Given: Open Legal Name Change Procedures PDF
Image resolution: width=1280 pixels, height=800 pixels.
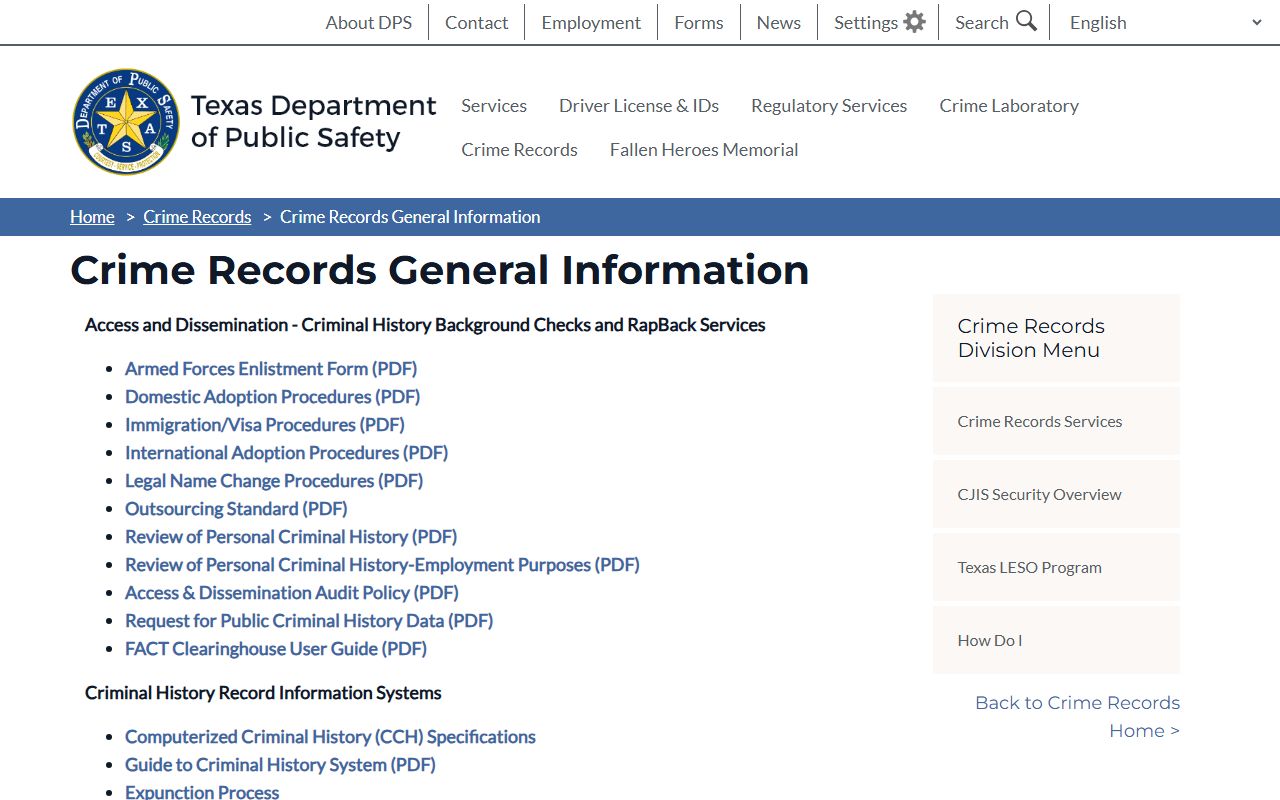Looking at the screenshot, I should click(274, 481).
